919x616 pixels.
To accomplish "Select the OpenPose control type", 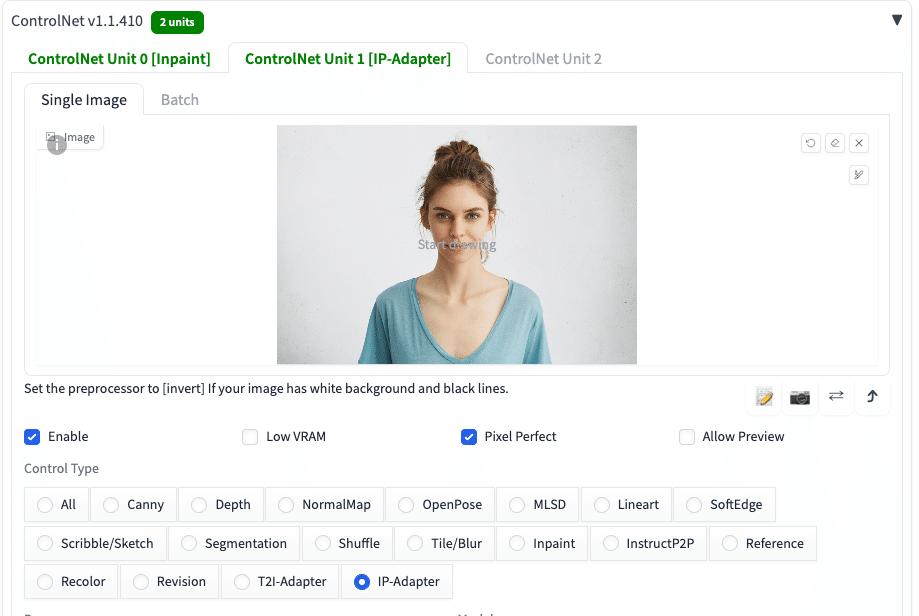I will [440, 505].
